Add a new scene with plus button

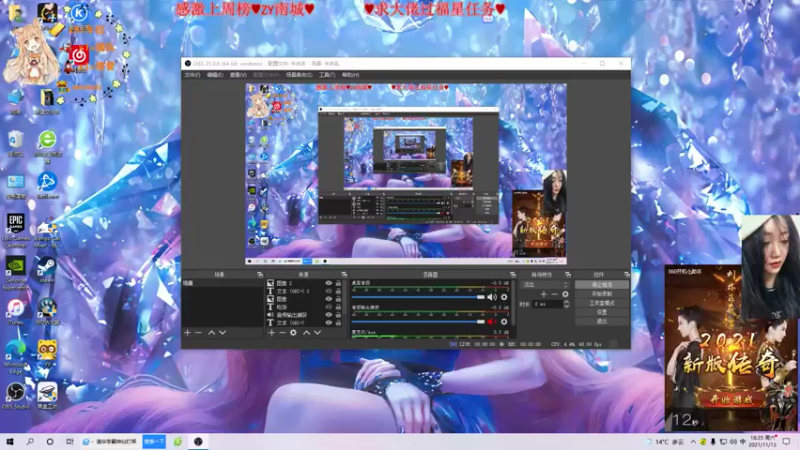coord(187,333)
